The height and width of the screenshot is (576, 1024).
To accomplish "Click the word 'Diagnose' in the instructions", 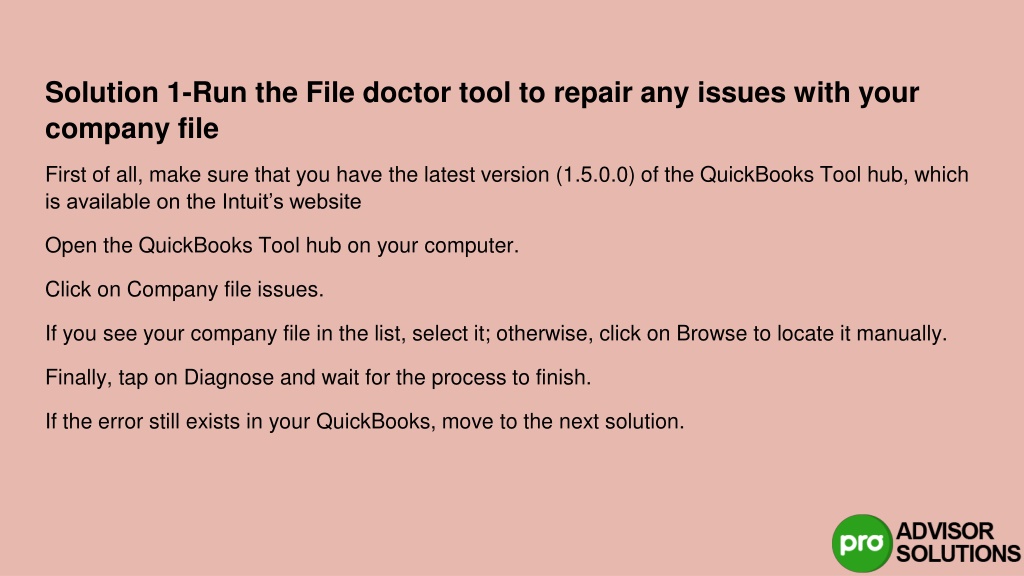I will click(x=229, y=377).
